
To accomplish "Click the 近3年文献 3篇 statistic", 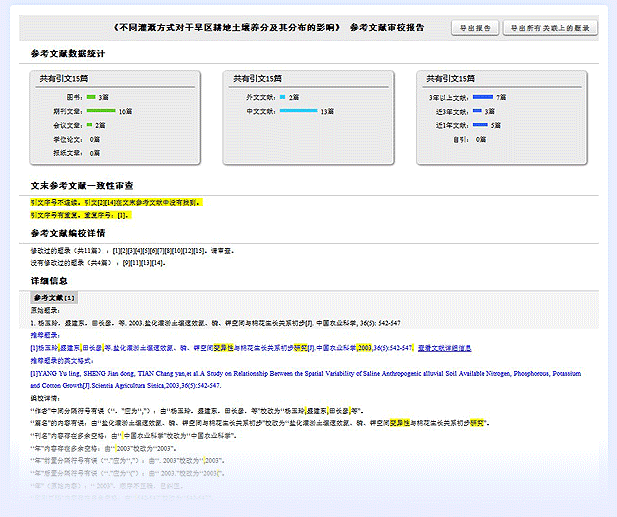I will pos(465,111).
